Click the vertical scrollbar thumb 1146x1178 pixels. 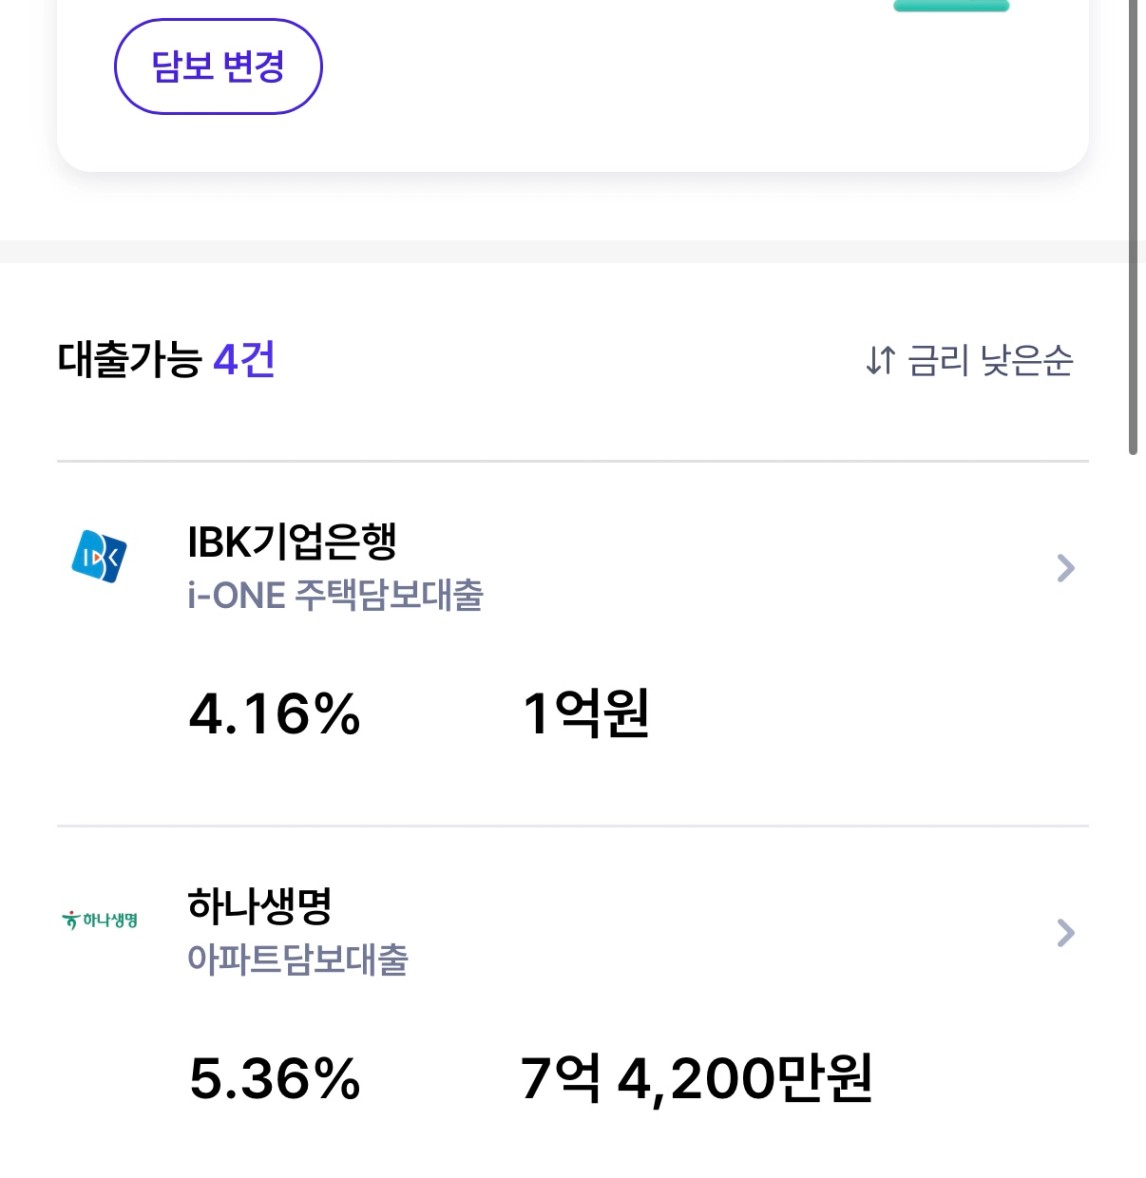1133,225
